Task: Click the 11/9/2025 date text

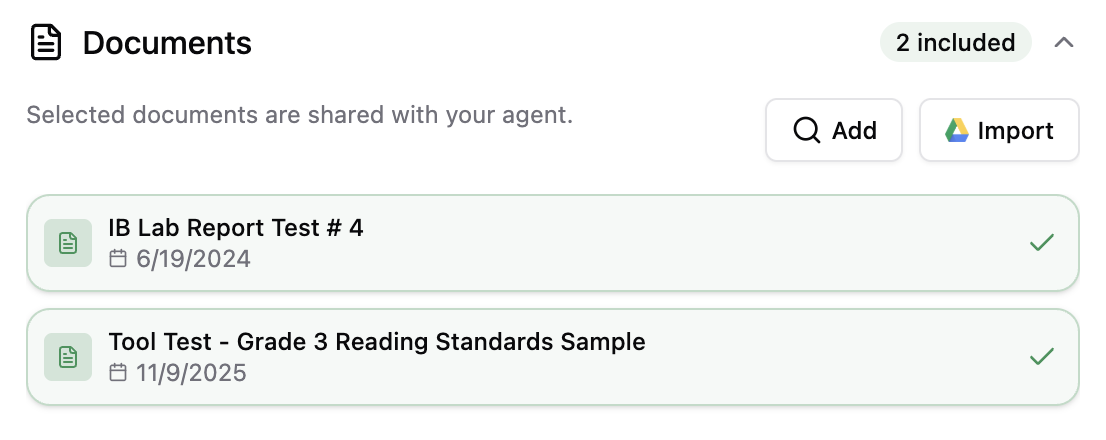Action: 191,373
